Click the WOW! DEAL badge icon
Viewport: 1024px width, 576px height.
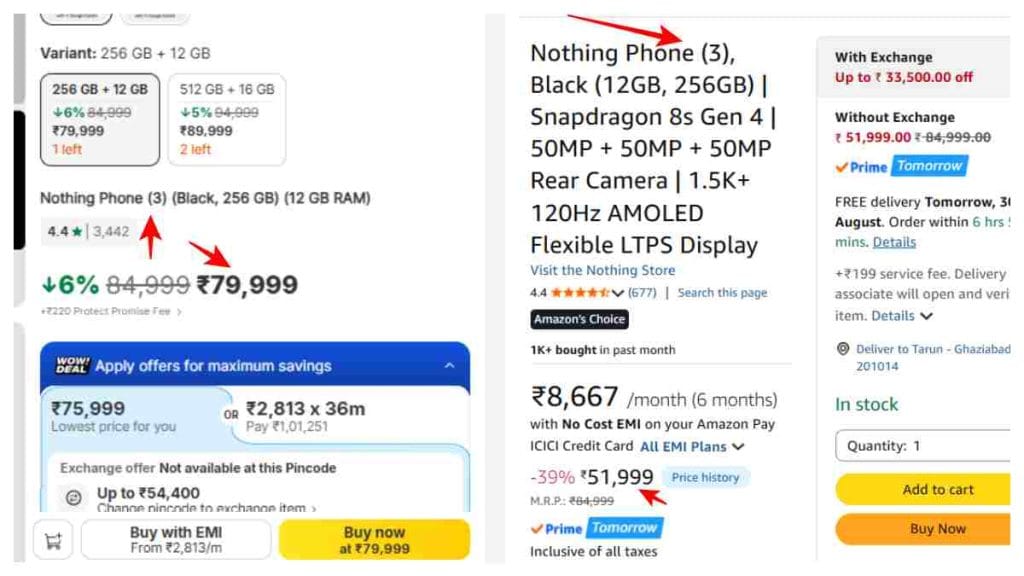72,365
